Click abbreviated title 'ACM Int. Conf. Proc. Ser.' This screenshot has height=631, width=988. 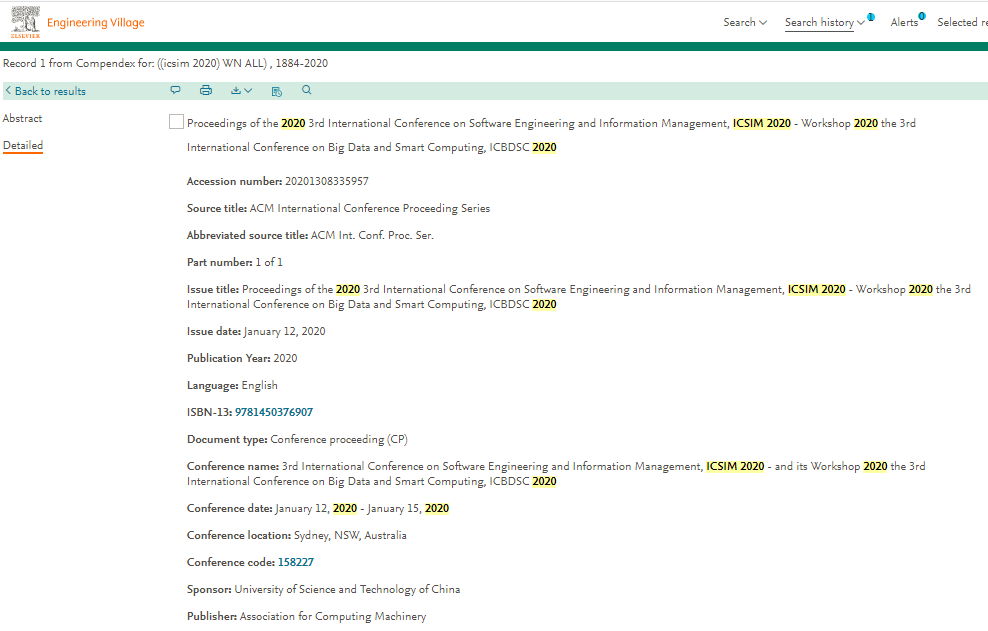click(372, 236)
